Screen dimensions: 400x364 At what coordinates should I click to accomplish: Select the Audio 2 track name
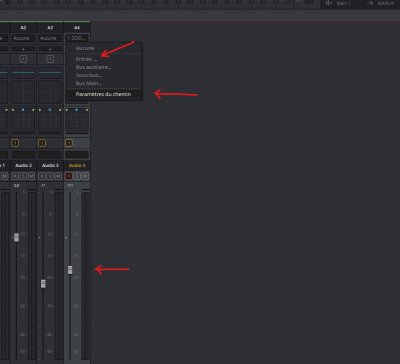23,165
